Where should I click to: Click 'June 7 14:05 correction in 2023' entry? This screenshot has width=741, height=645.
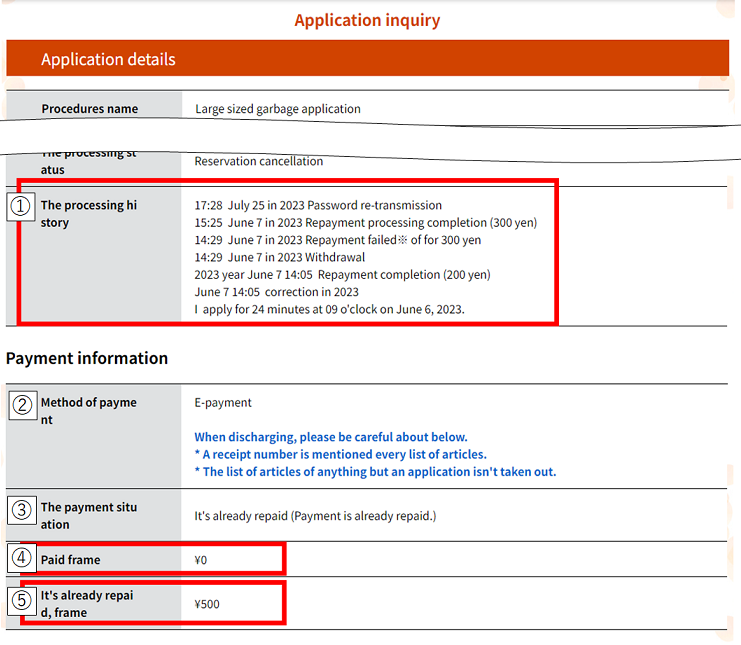point(276,292)
